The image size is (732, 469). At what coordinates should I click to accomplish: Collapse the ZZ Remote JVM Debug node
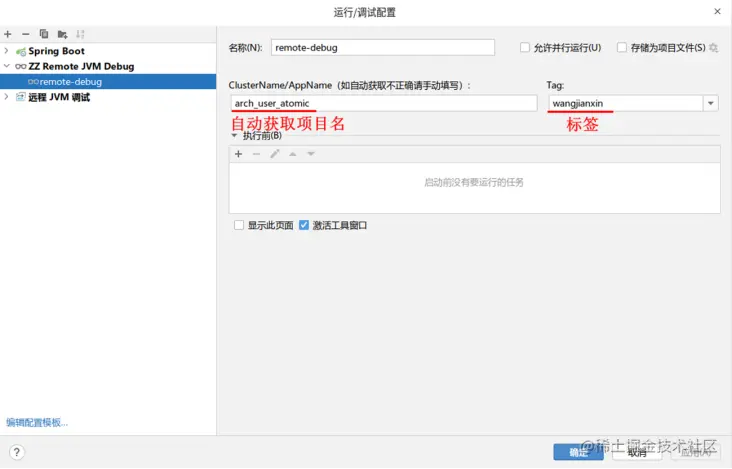(x=6, y=66)
